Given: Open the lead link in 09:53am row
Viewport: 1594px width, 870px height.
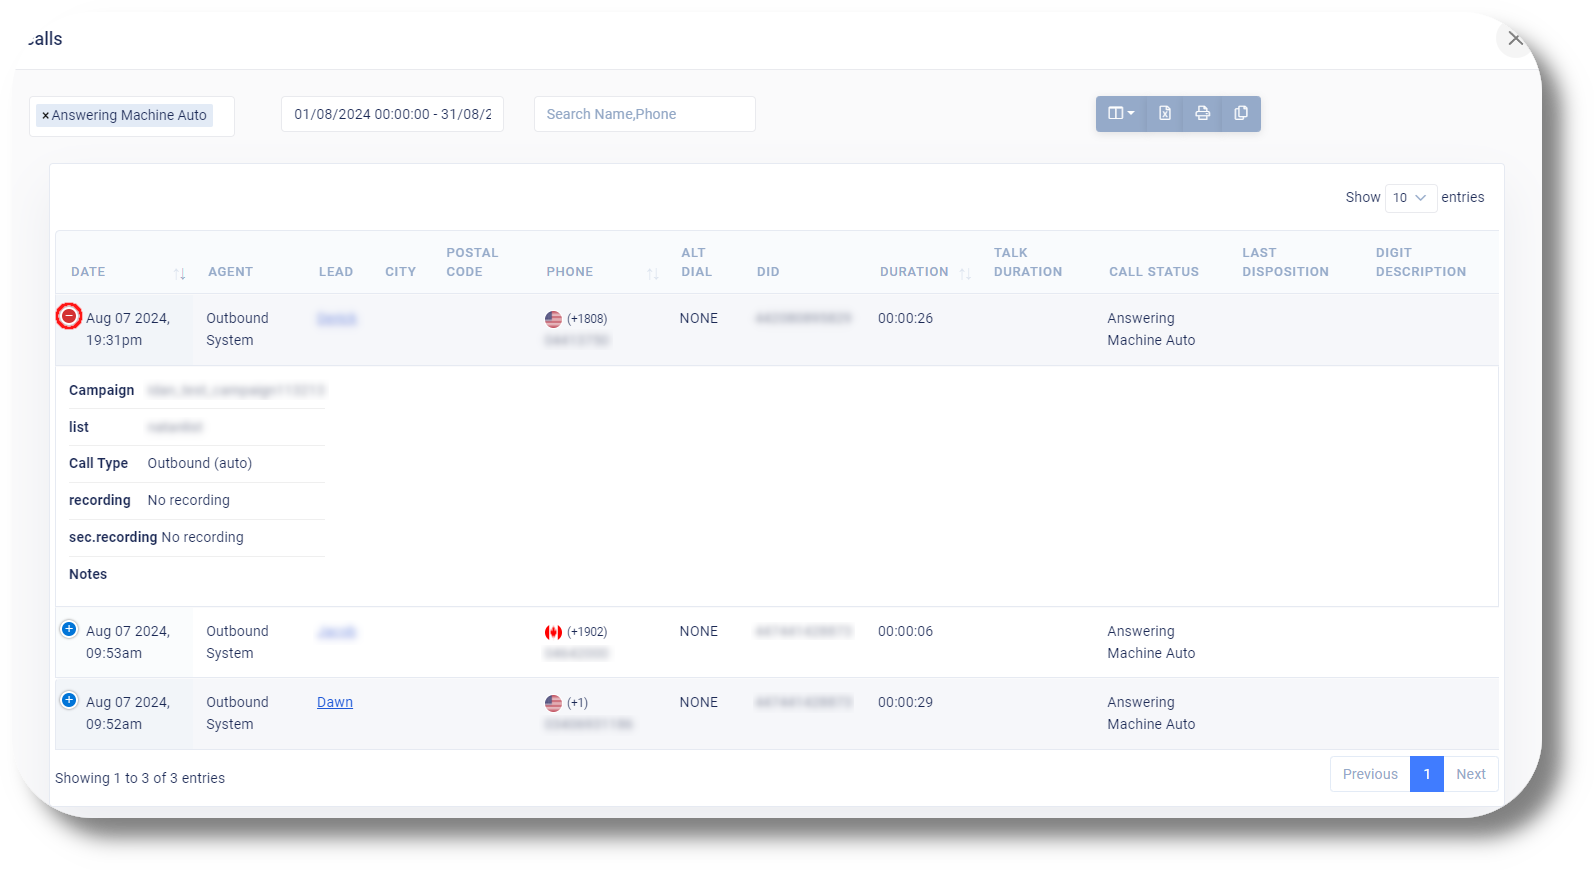Looking at the screenshot, I should (337, 631).
